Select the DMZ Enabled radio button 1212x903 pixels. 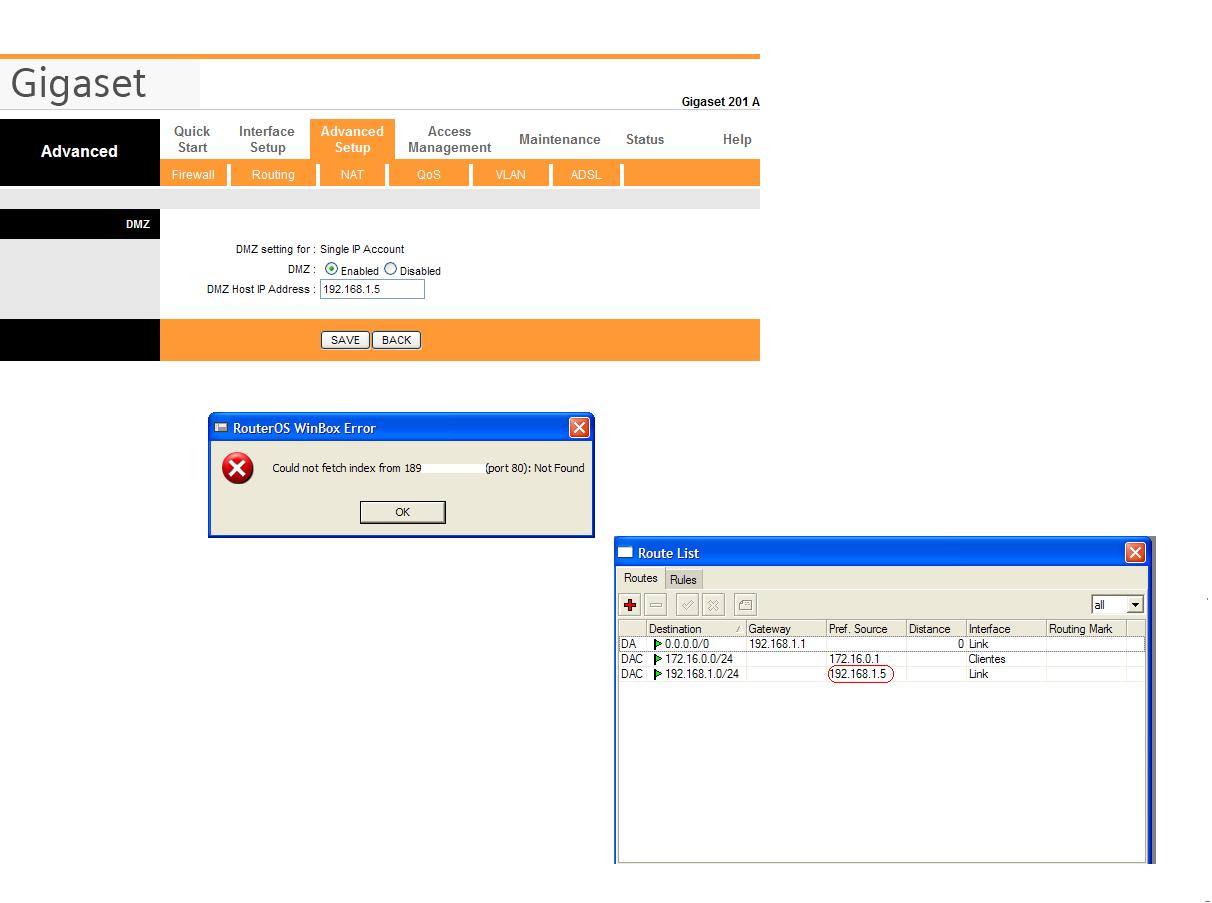(331, 270)
